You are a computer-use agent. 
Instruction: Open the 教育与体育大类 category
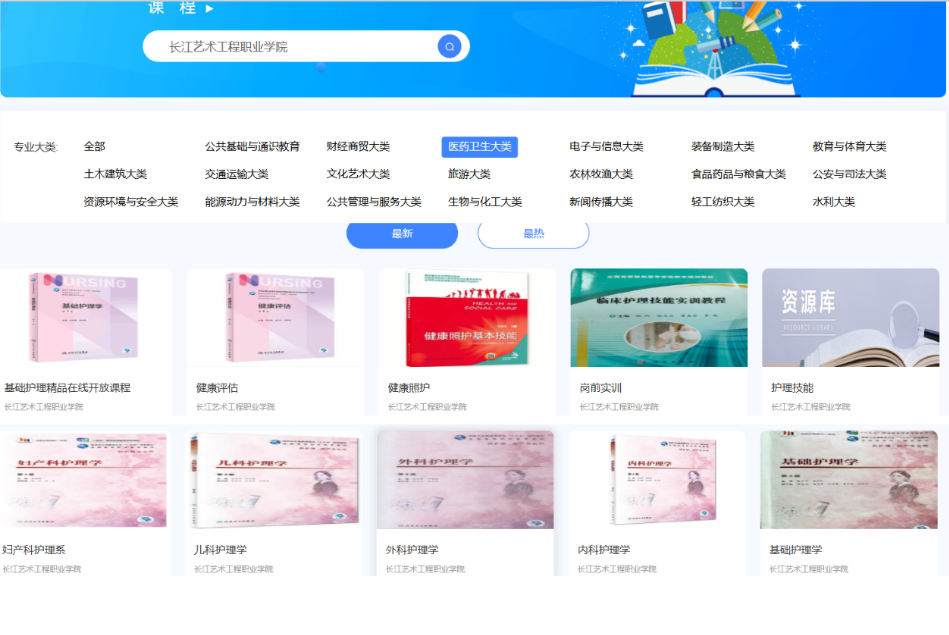[x=849, y=146]
